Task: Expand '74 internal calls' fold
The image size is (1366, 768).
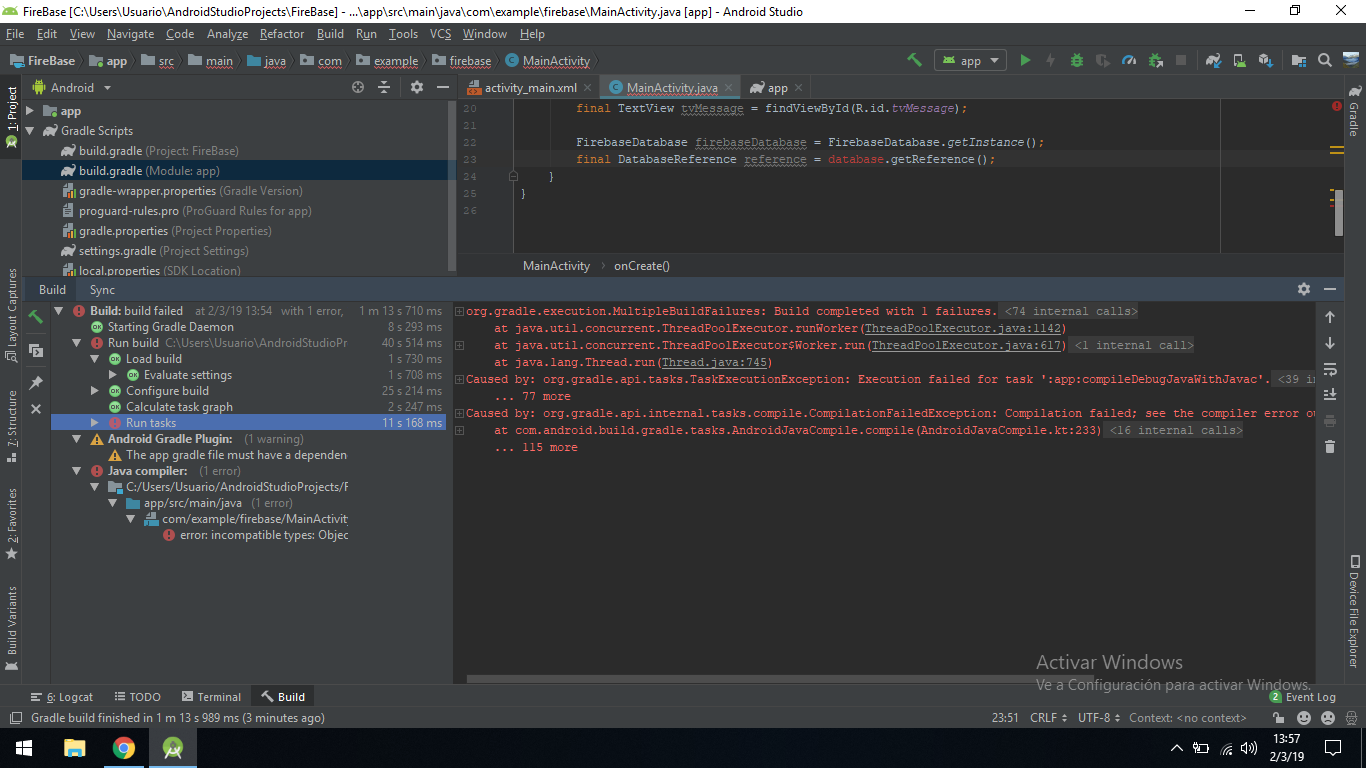Action: [x=1071, y=311]
